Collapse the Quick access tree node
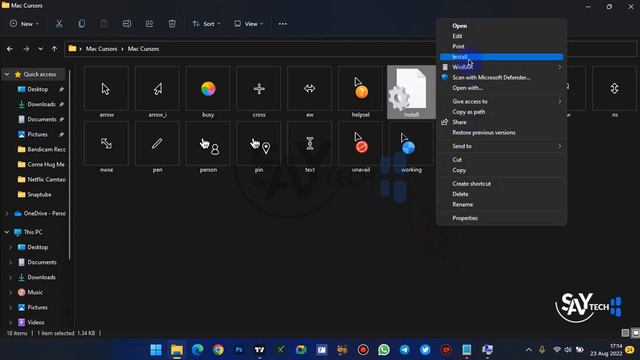This screenshot has height=360, width=640. pos(7,74)
